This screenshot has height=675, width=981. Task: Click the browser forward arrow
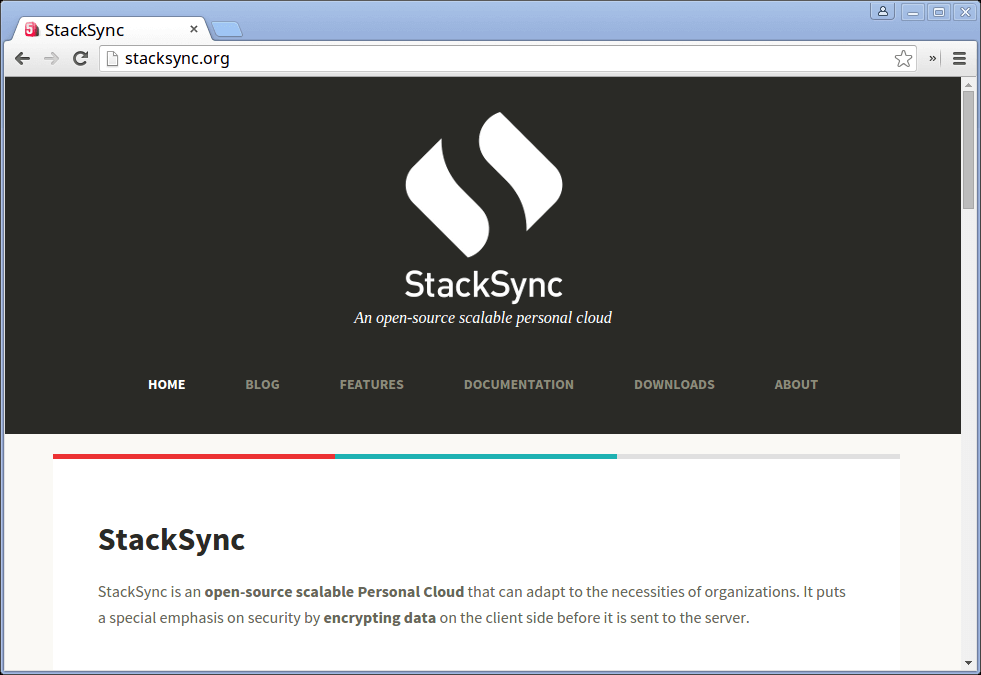pyautogui.click(x=51, y=58)
